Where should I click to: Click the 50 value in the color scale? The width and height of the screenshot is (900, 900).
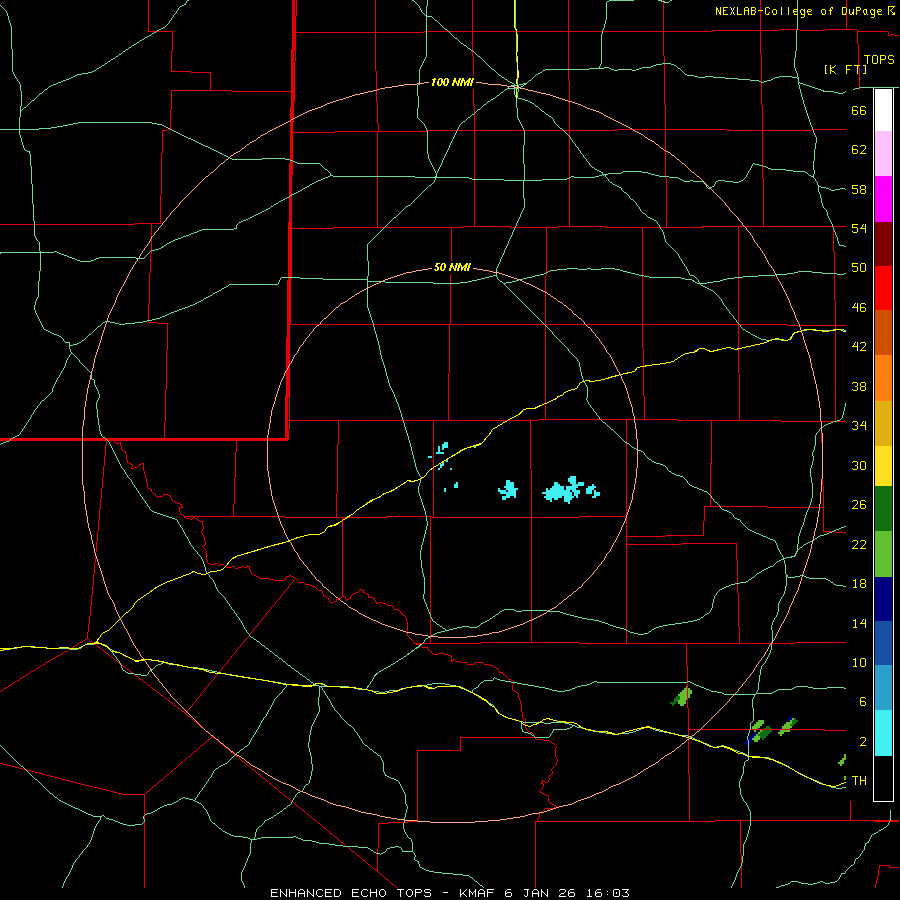(859, 268)
